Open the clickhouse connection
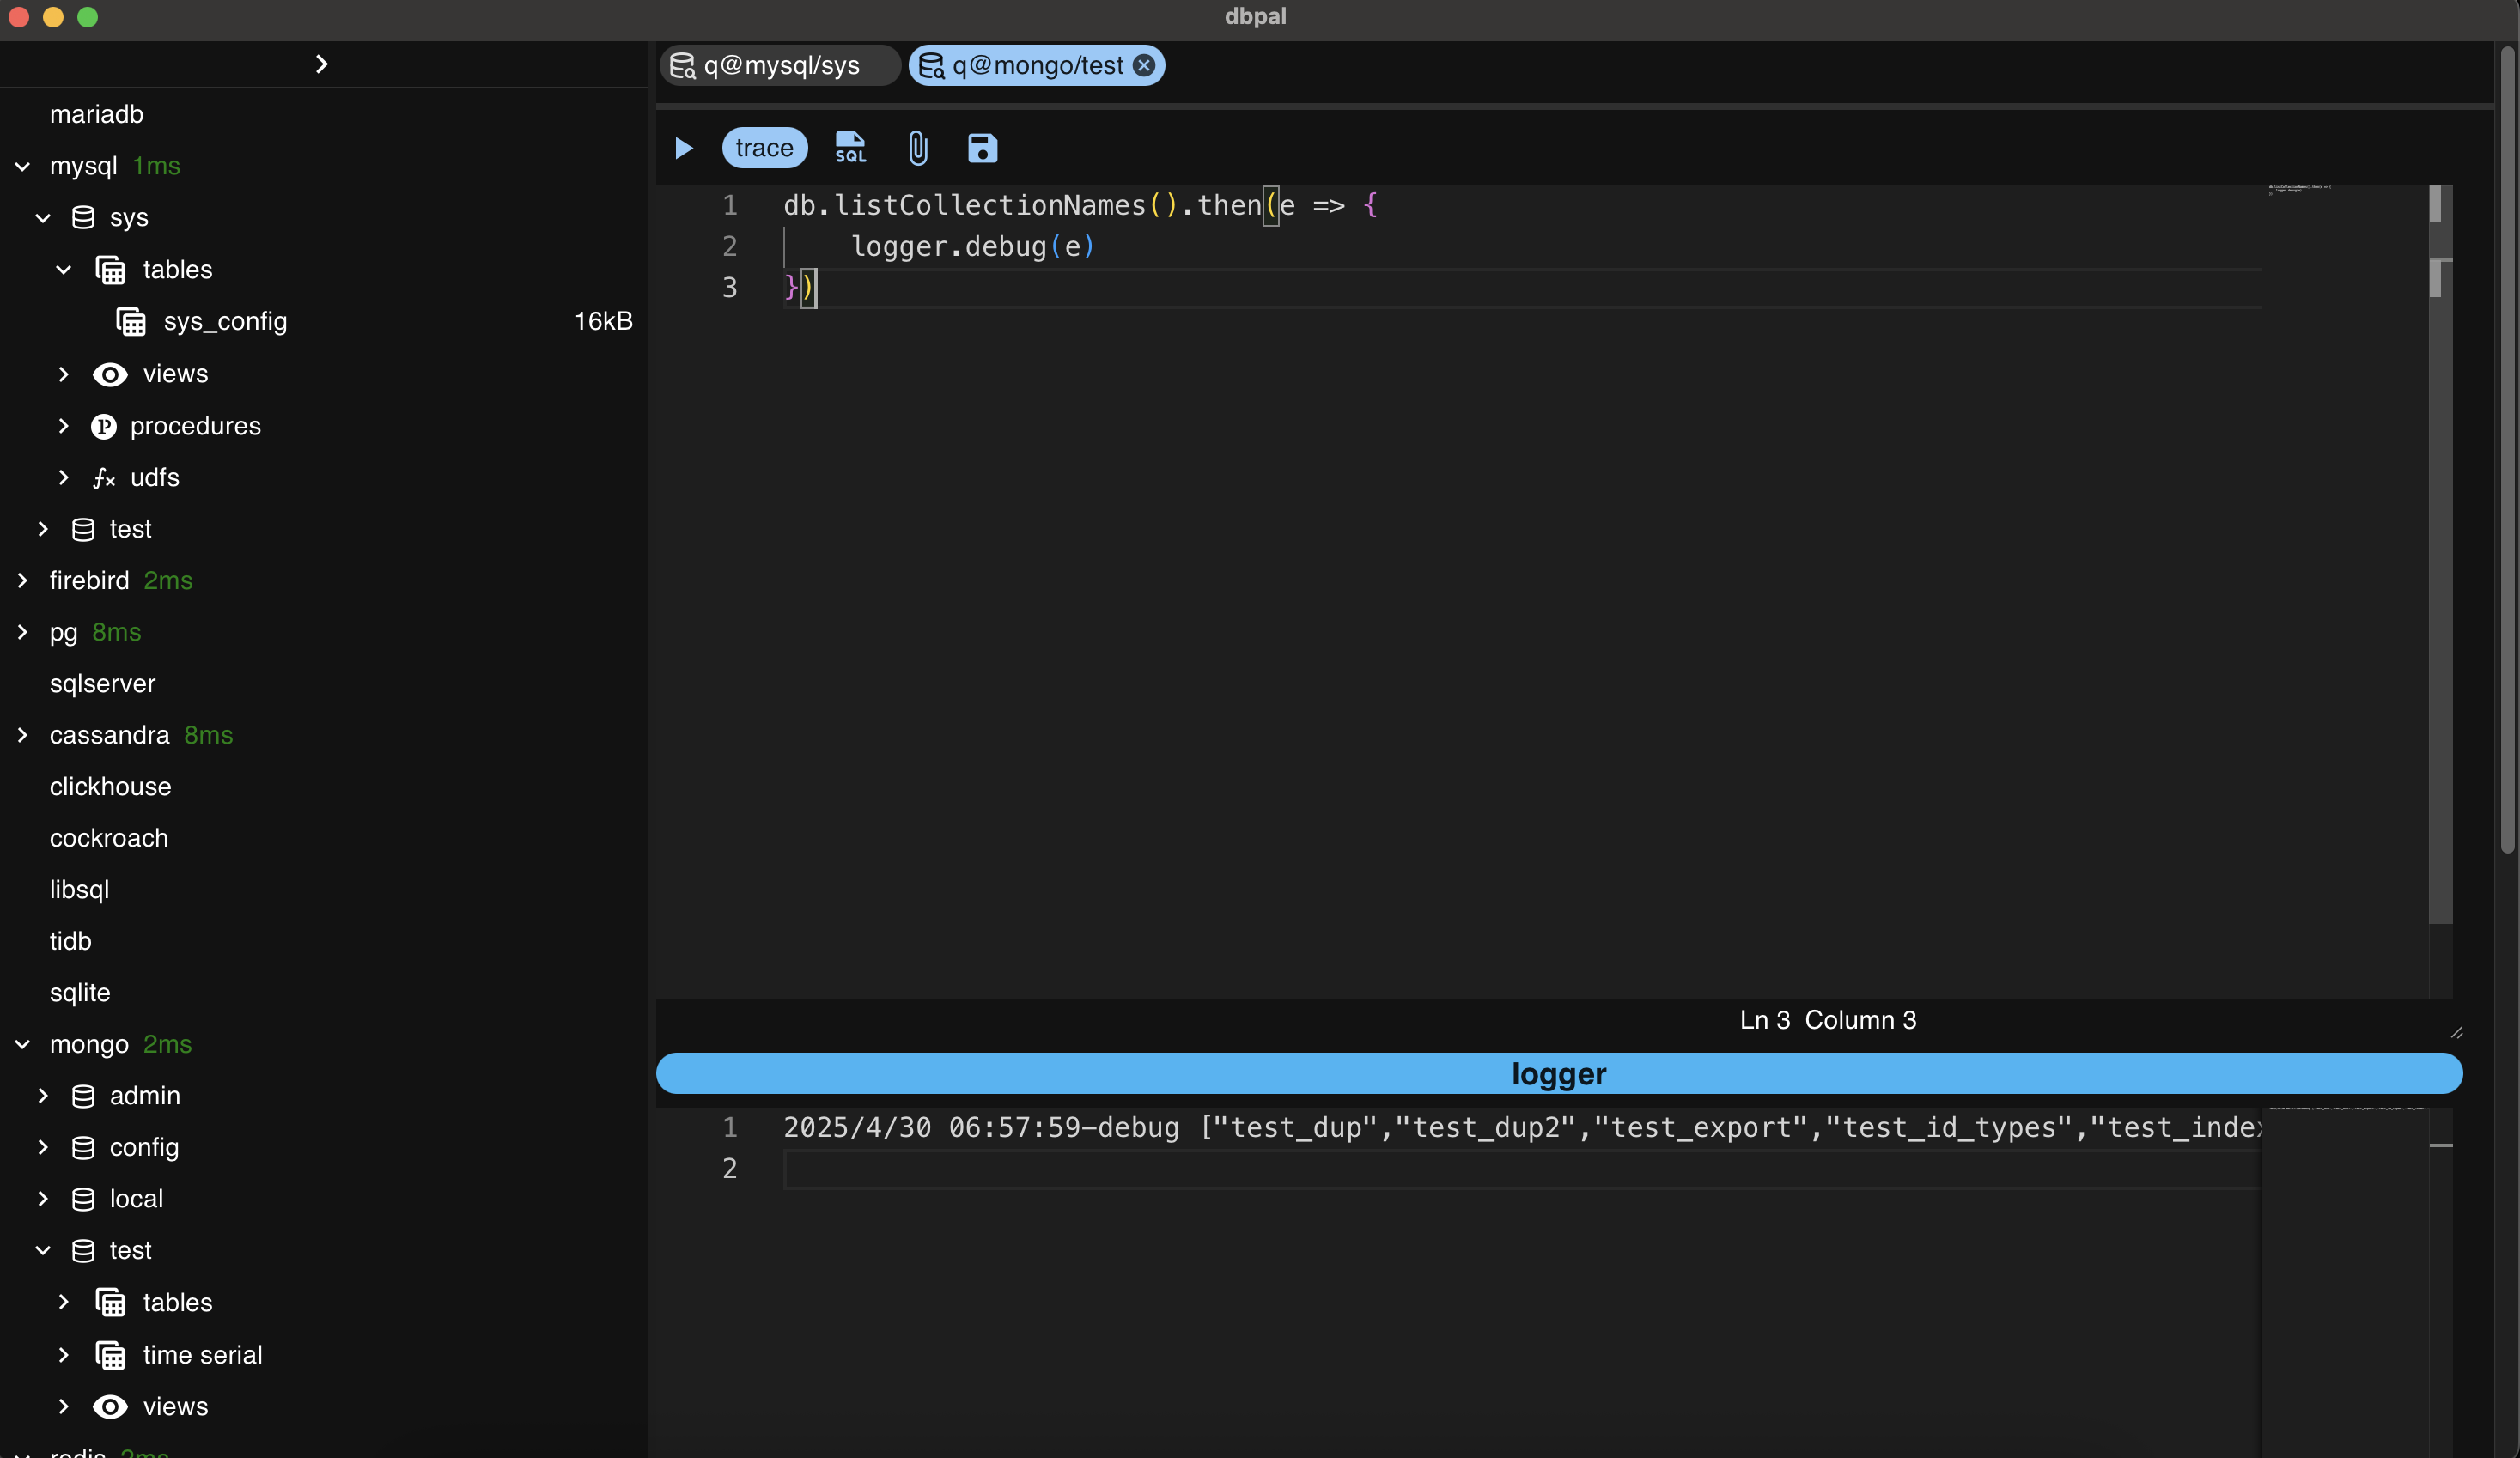Viewport: 2520px width, 1458px height. pyautogui.click(x=110, y=787)
